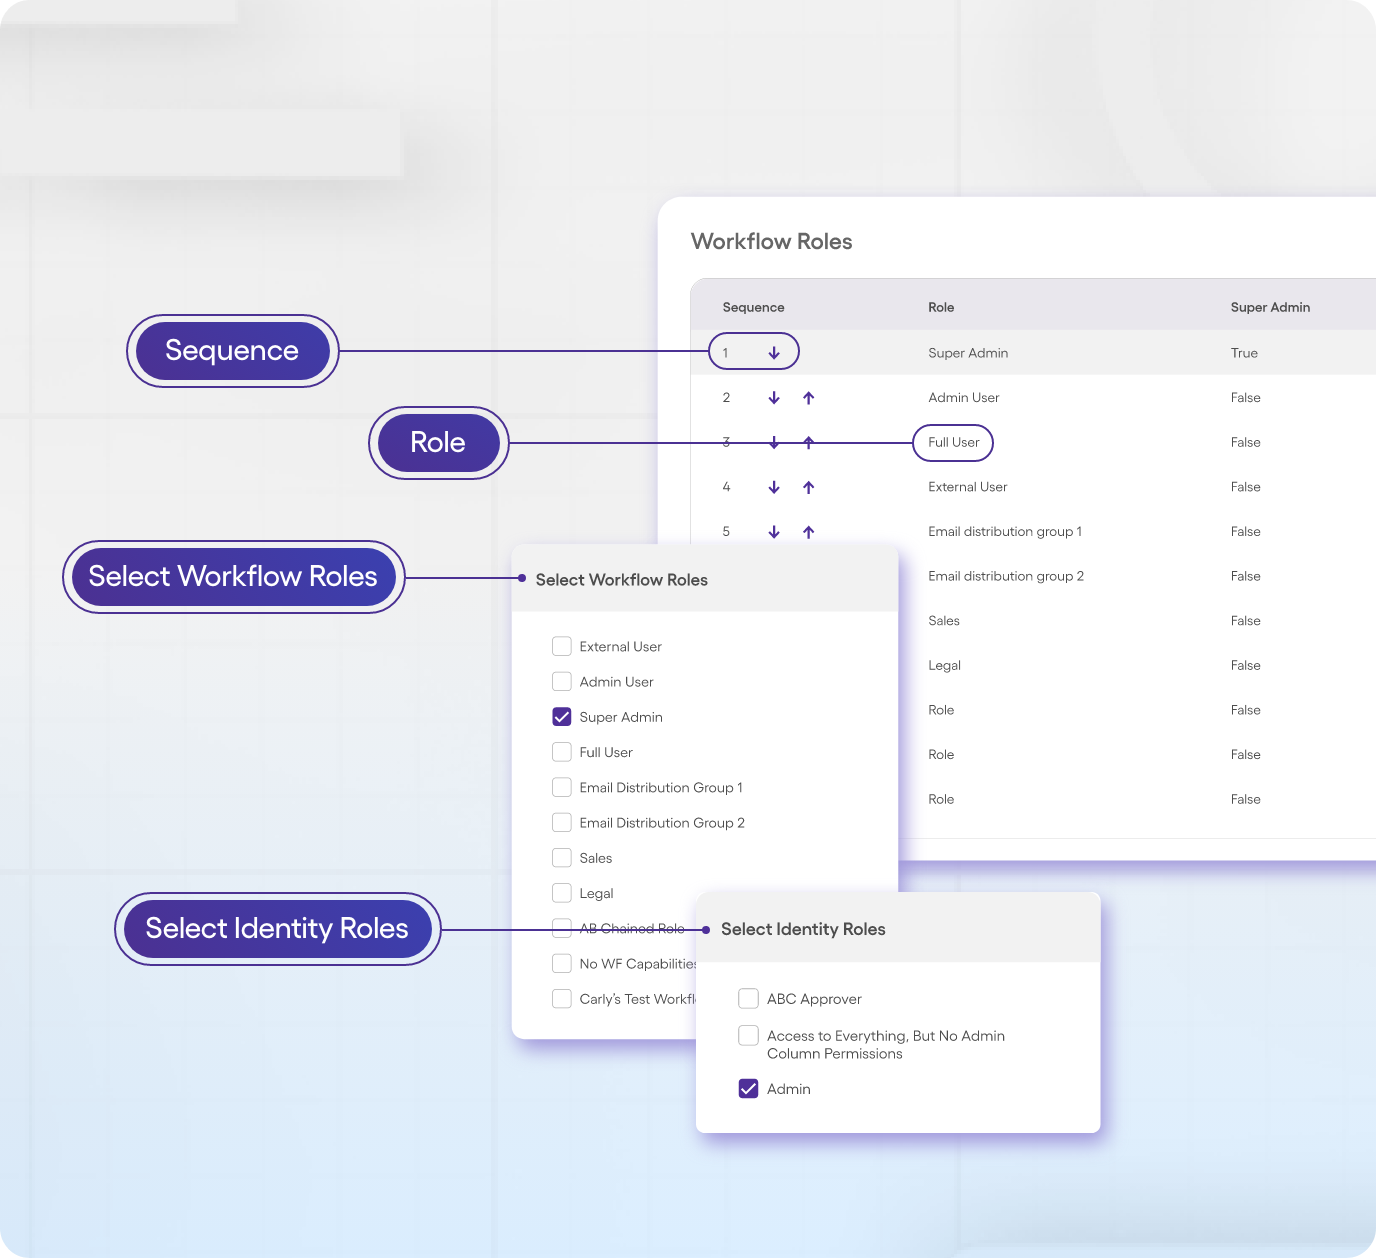Check the Legal workflow role
Image resolution: width=1376 pixels, height=1258 pixels.
click(562, 893)
